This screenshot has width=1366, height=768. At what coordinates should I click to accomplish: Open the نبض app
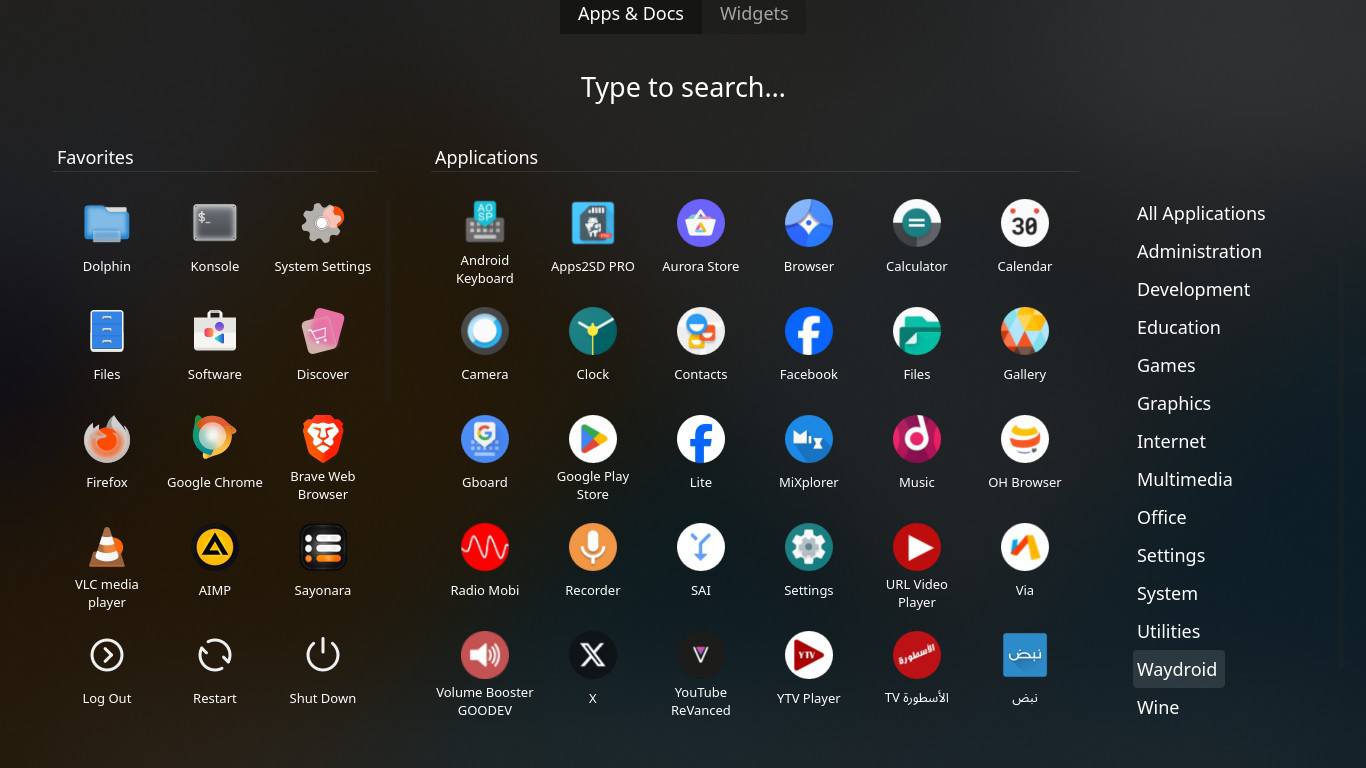[x=1025, y=655]
